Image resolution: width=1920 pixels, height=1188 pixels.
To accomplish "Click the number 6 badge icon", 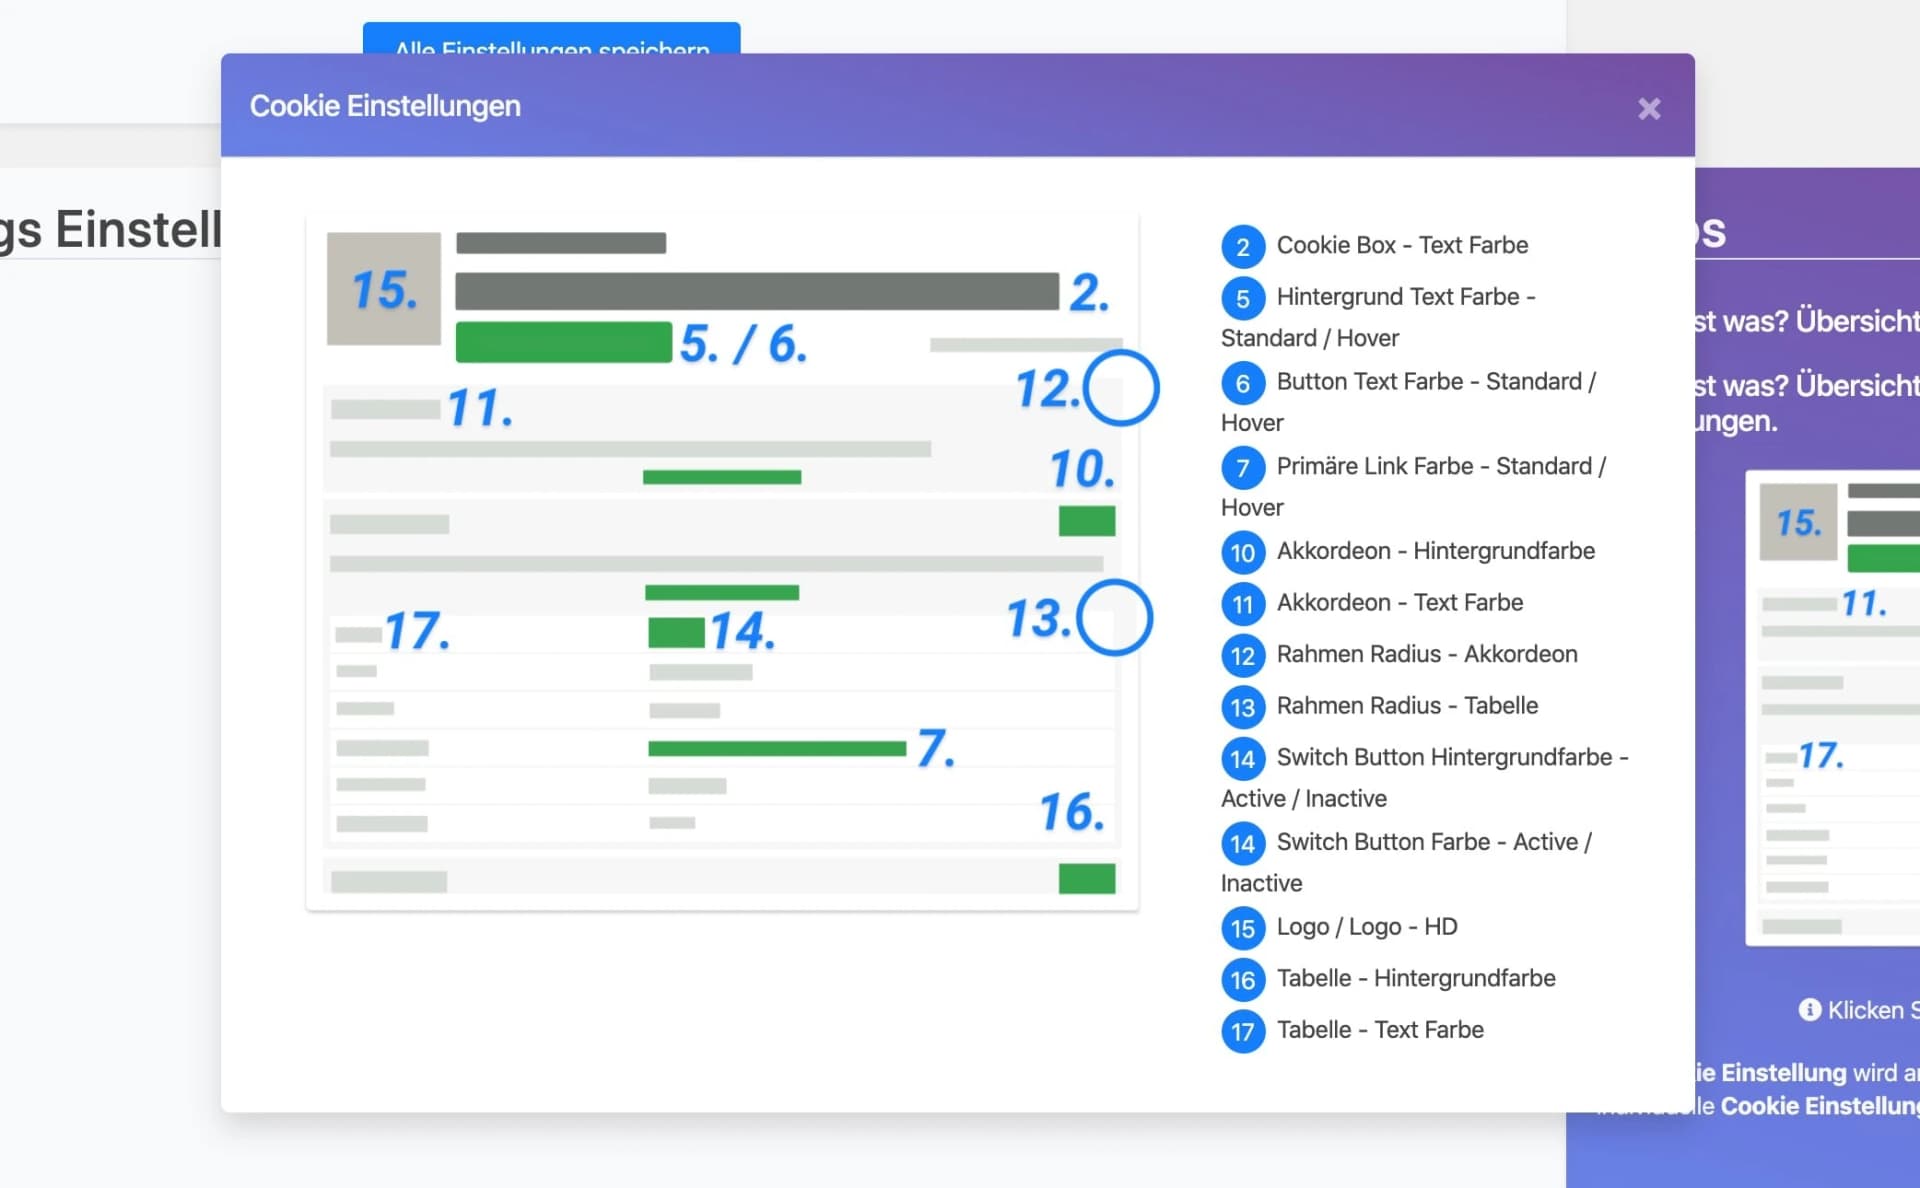I will point(1242,383).
